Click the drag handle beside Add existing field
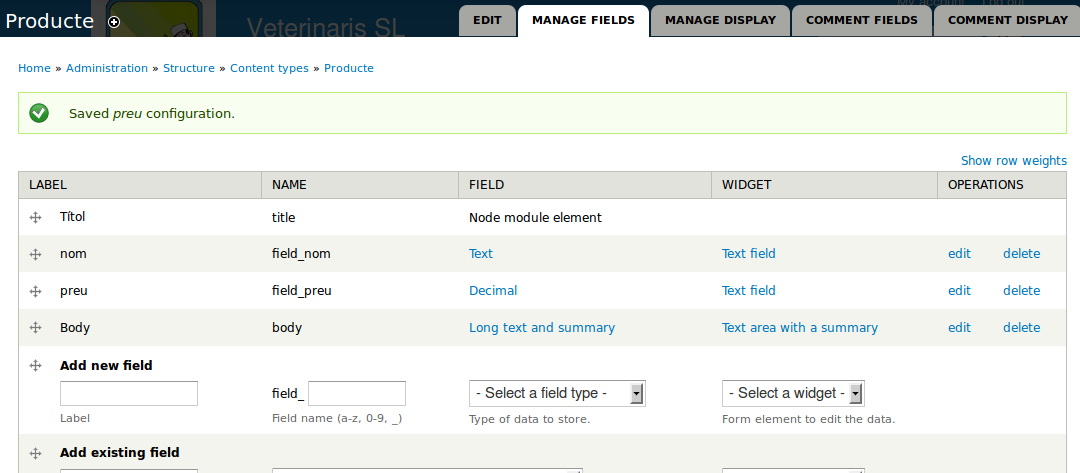1080x473 pixels. point(36,453)
